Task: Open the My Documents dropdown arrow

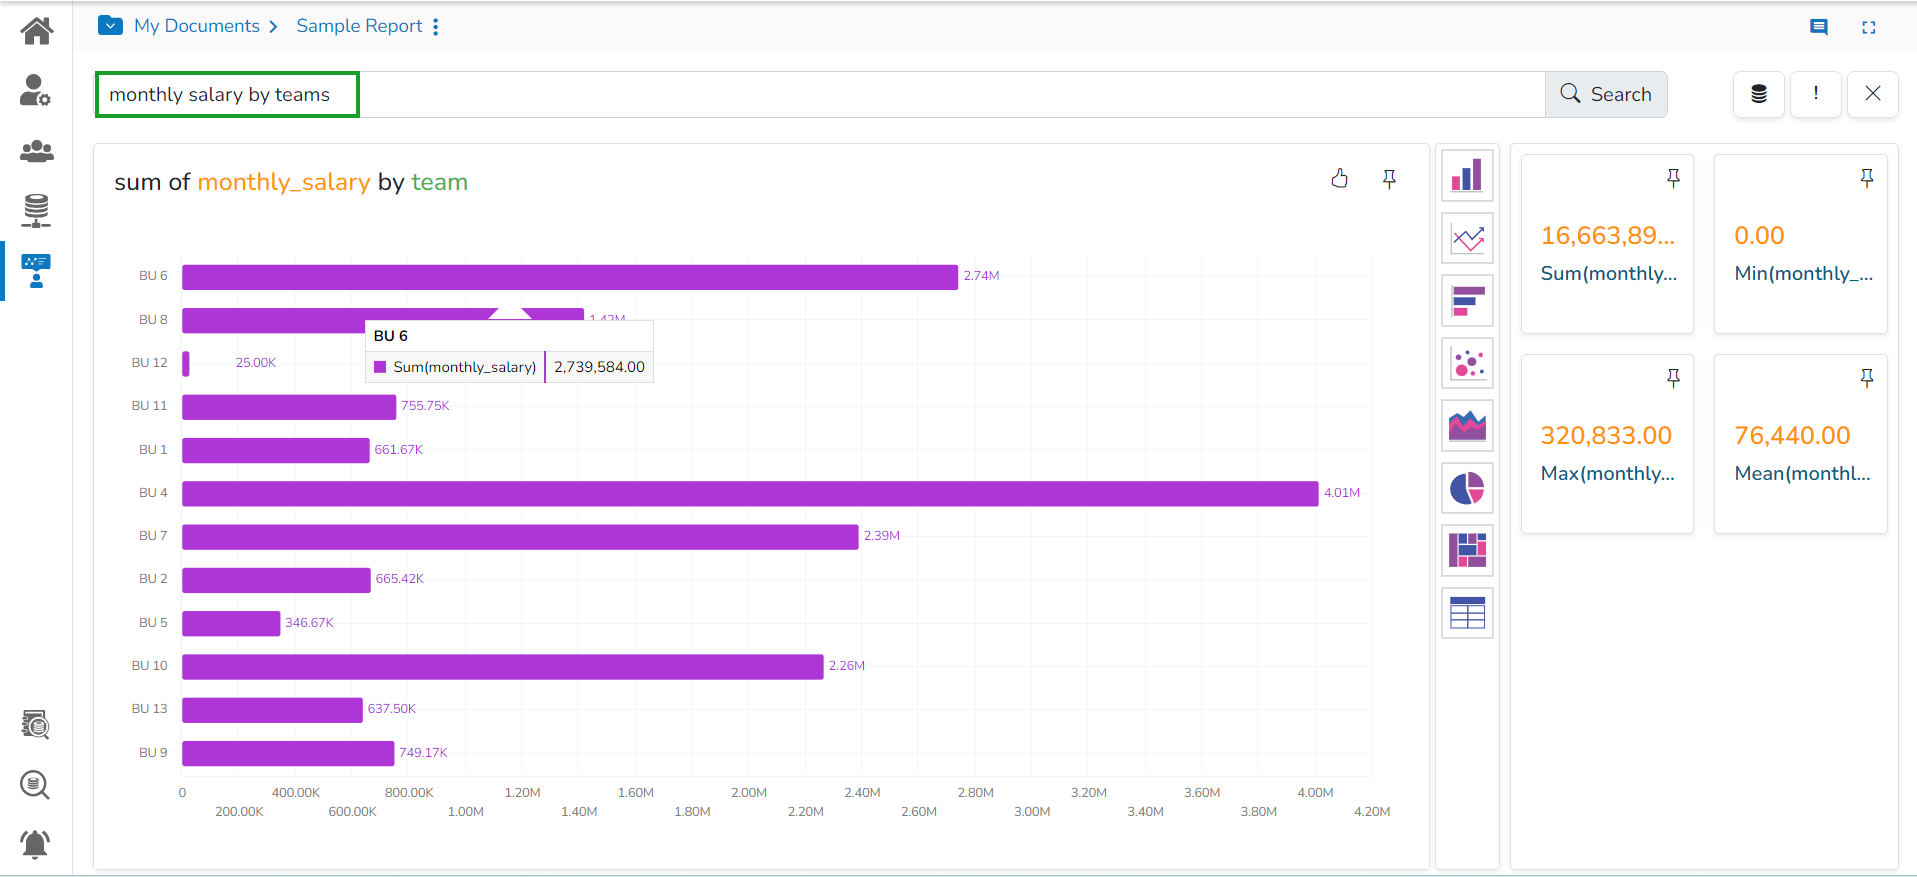Action: 110,26
